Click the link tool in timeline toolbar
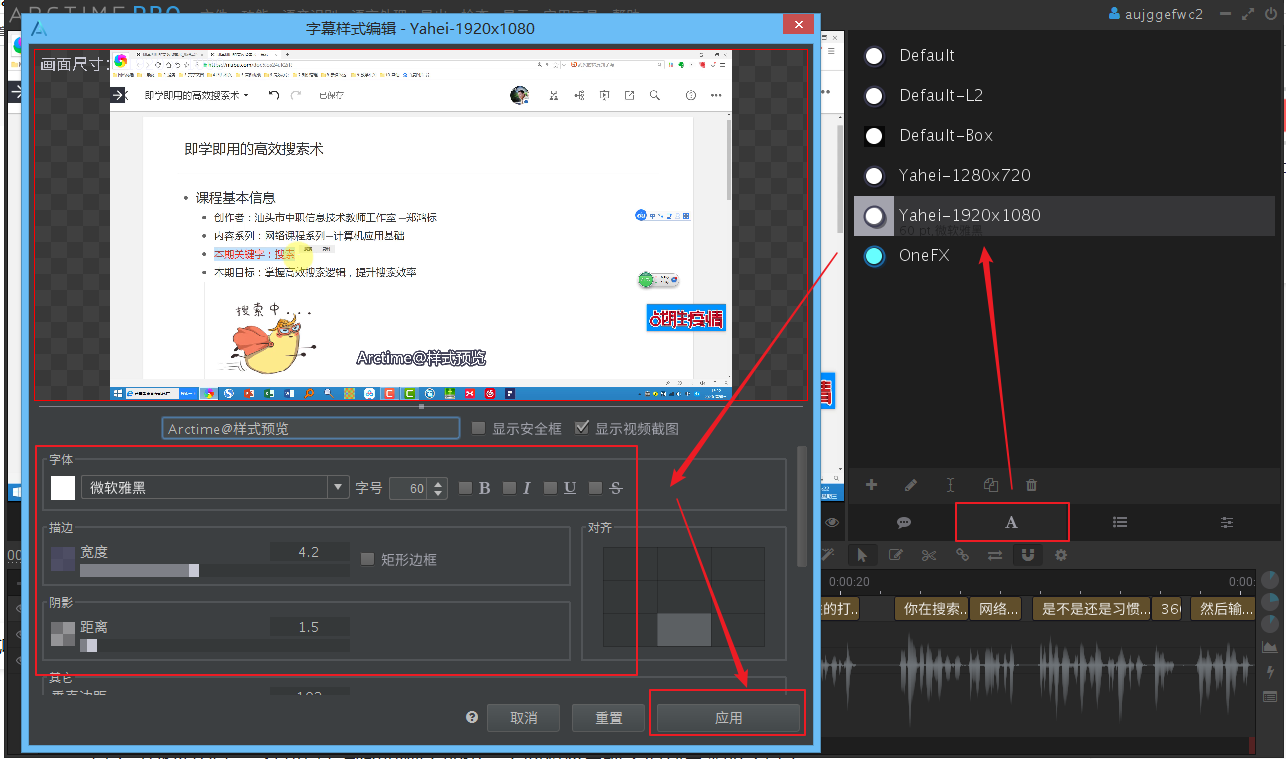This screenshot has height=759, width=1286. 961,555
